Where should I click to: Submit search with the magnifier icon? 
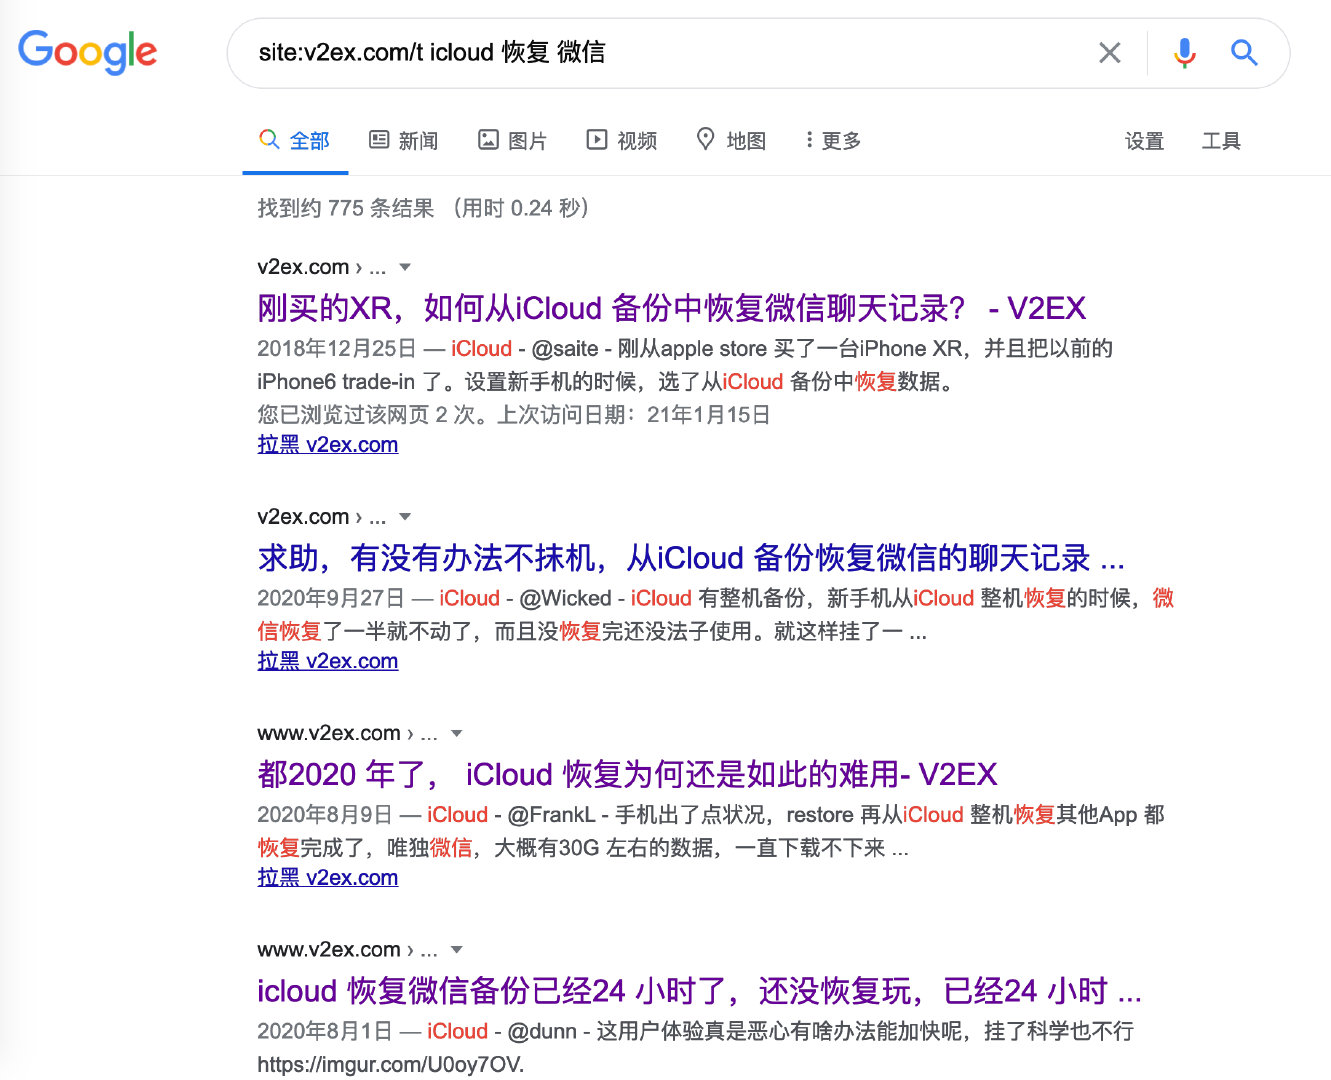click(x=1244, y=53)
